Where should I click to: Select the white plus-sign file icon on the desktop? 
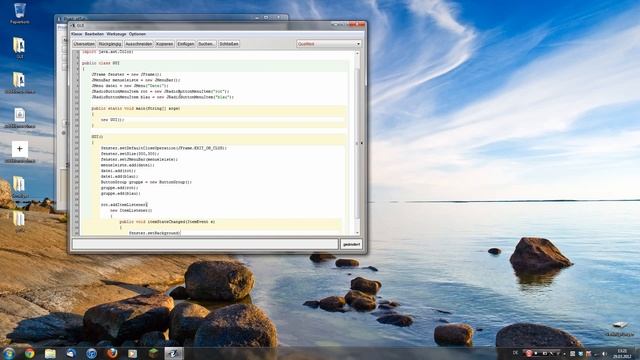click(19, 152)
